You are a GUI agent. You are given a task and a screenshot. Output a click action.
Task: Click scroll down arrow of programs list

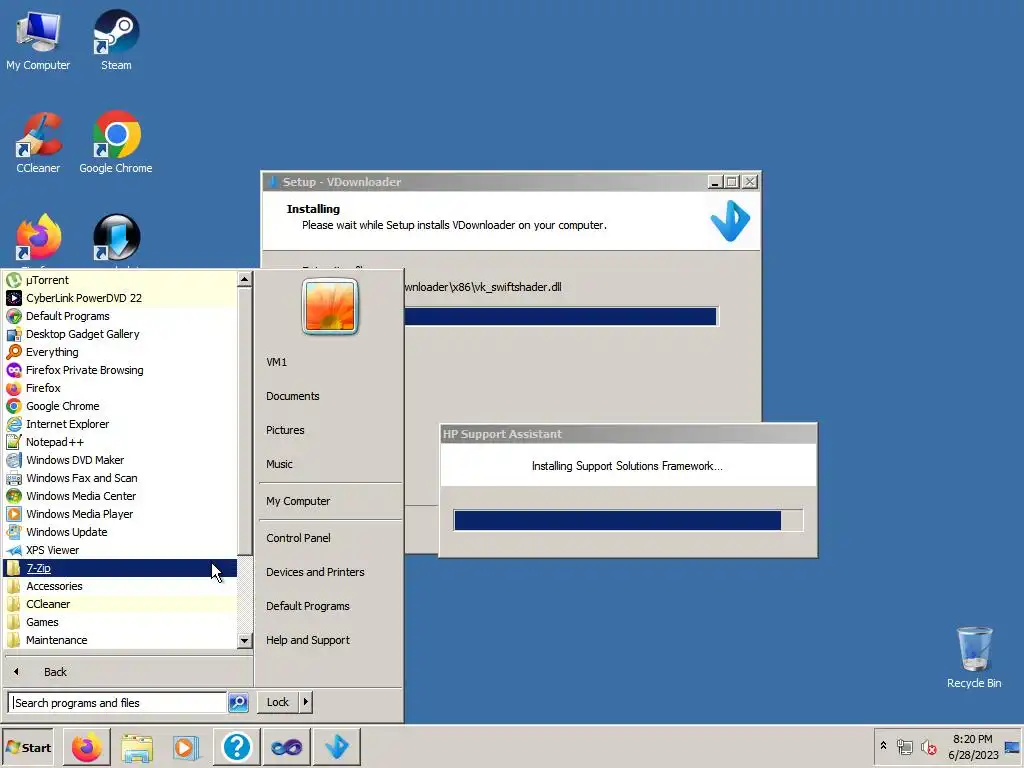[244, 641]
